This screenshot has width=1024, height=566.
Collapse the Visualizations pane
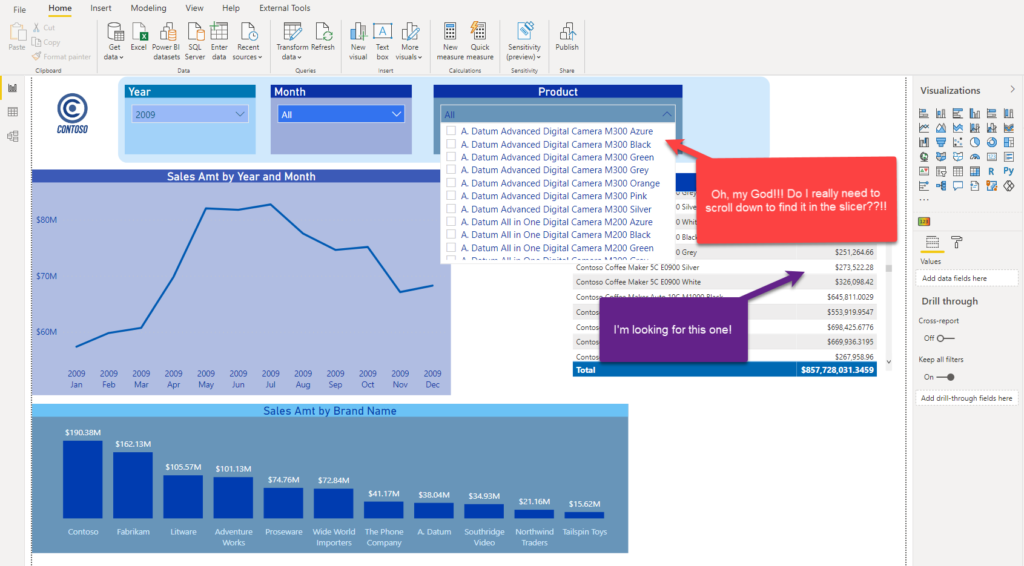point(1012,89)
